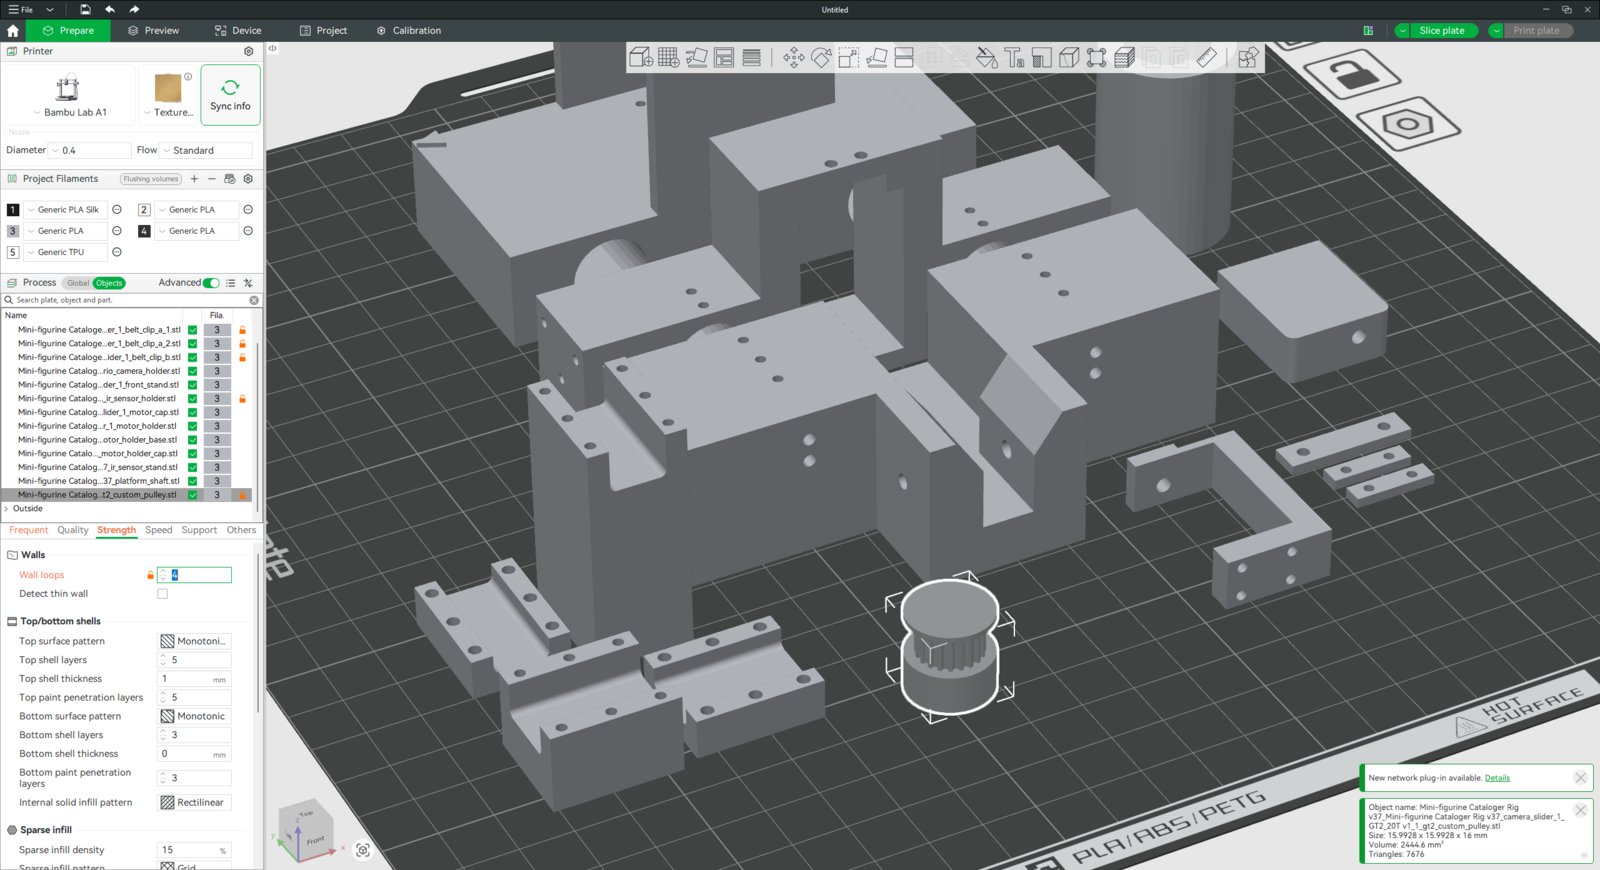The height and width of the screenshot is (870, 1600).
Task: Open the nozzle Diameter 0.4 dropdown
Action: click(90, 151)
